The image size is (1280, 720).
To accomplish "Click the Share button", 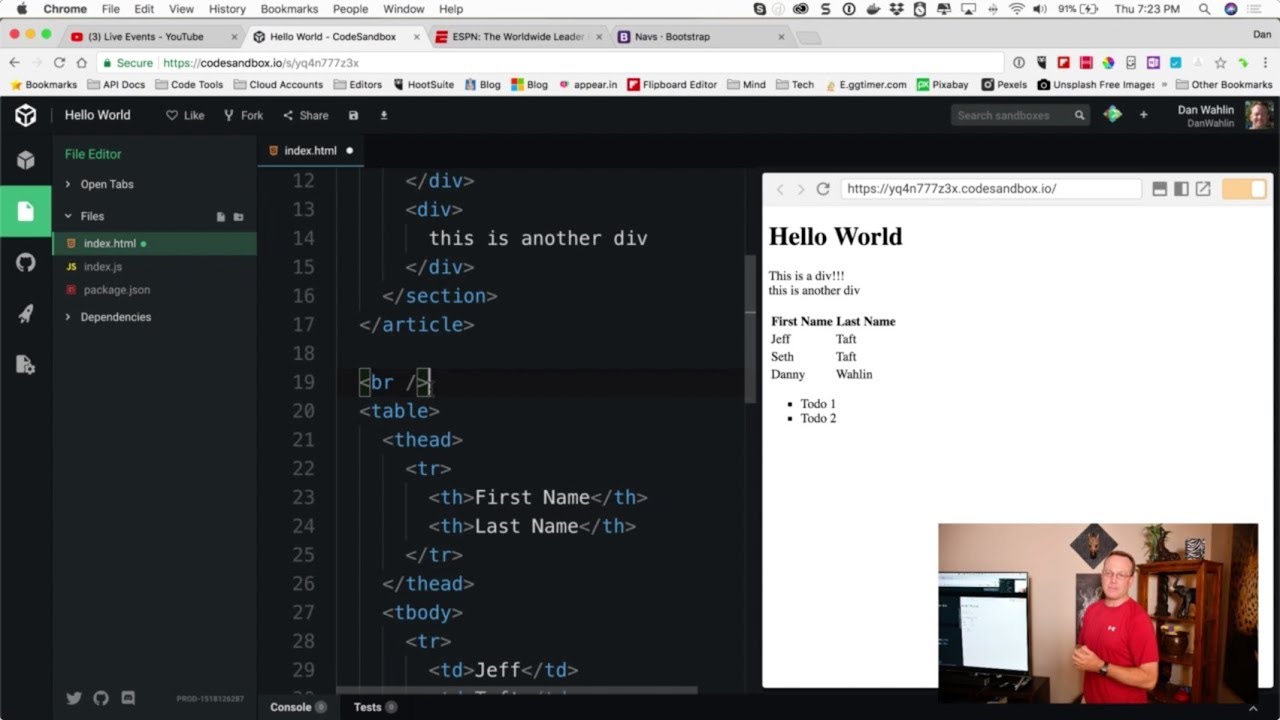I will click(305, 115).
